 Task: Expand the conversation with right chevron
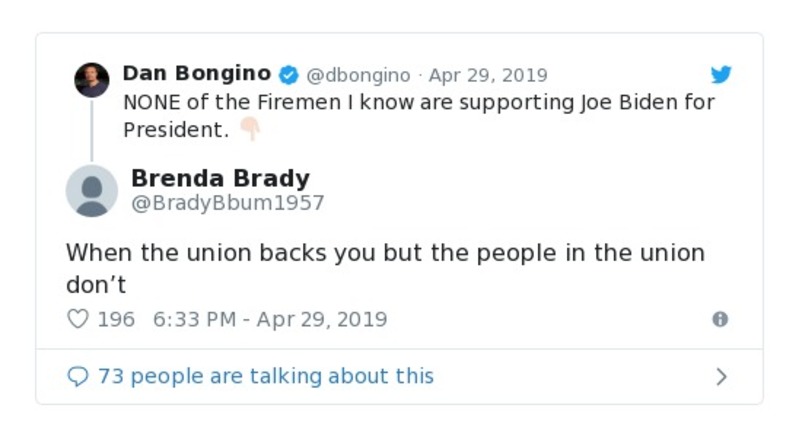722,377
